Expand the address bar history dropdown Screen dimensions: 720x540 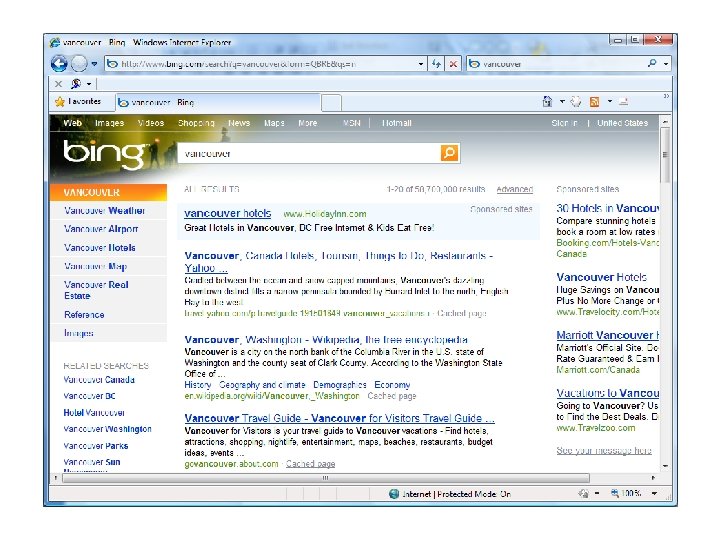point(421,64)
